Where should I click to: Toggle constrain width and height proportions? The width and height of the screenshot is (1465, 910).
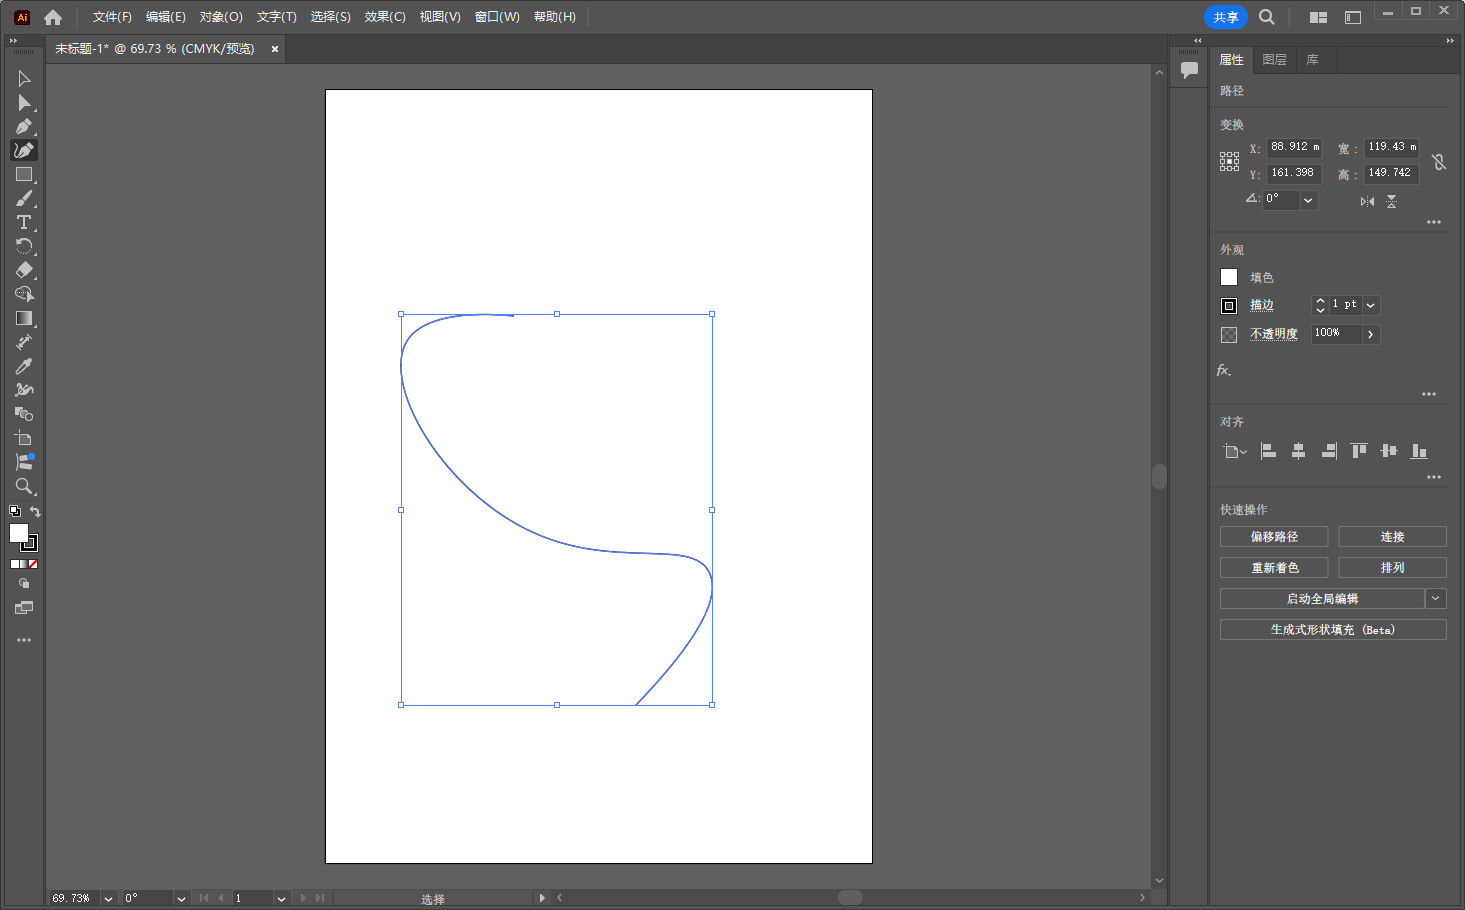(x=1438, y=161)
